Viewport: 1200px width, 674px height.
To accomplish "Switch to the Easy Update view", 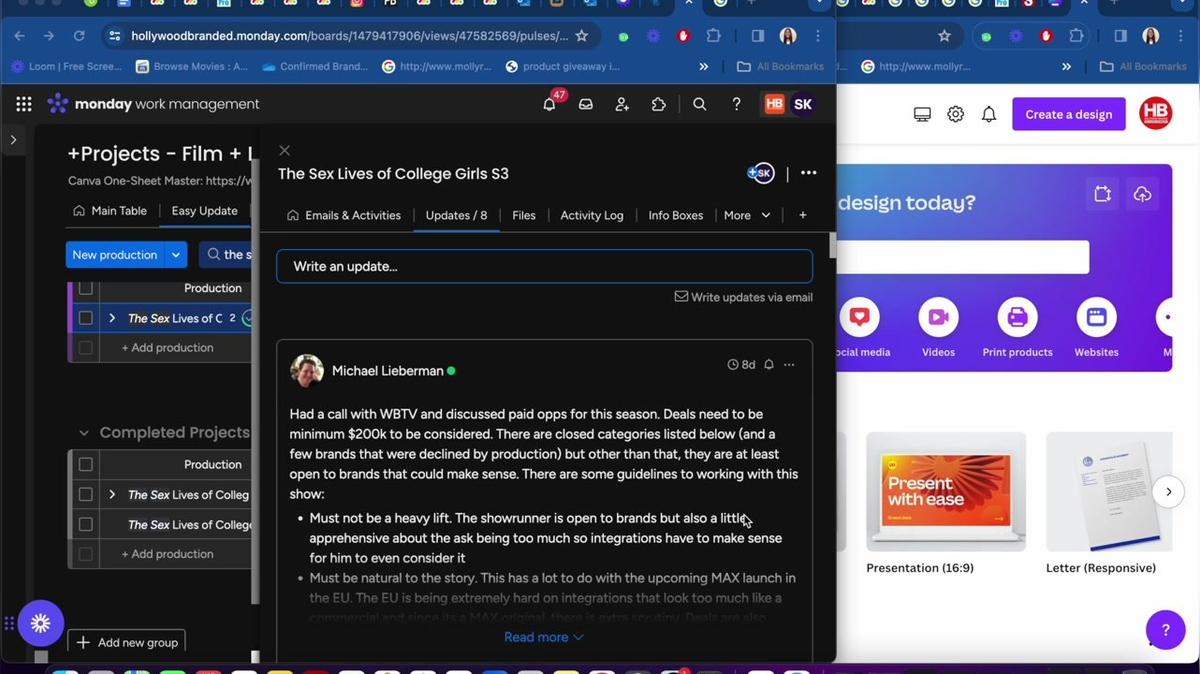I will [204, 211].
